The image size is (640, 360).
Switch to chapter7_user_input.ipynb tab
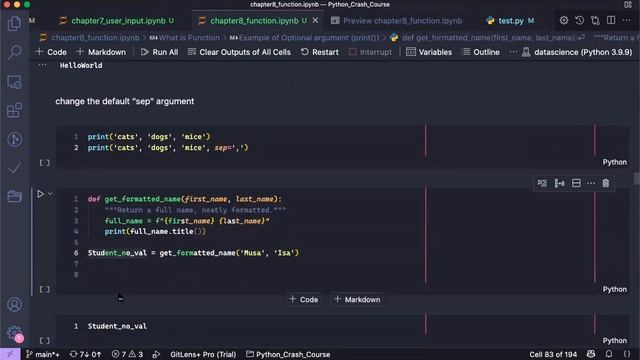[117, 20]
